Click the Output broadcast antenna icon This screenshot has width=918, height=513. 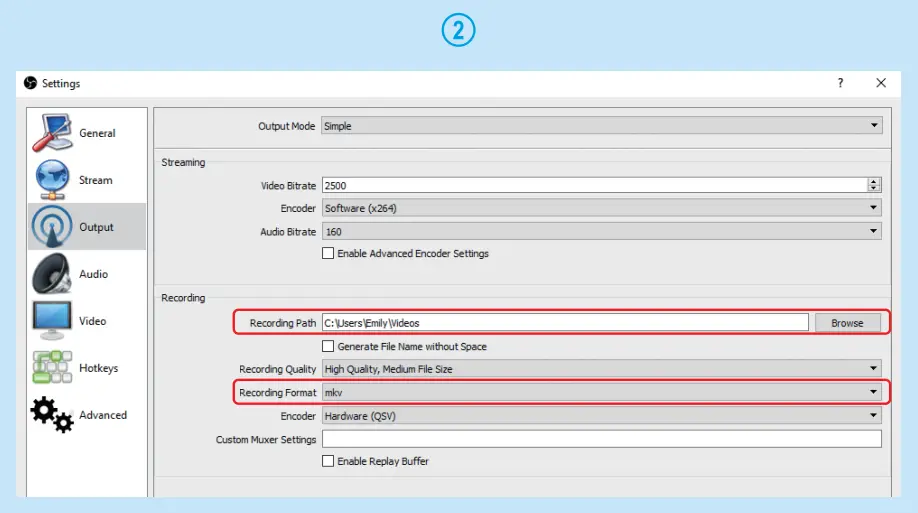52,227
